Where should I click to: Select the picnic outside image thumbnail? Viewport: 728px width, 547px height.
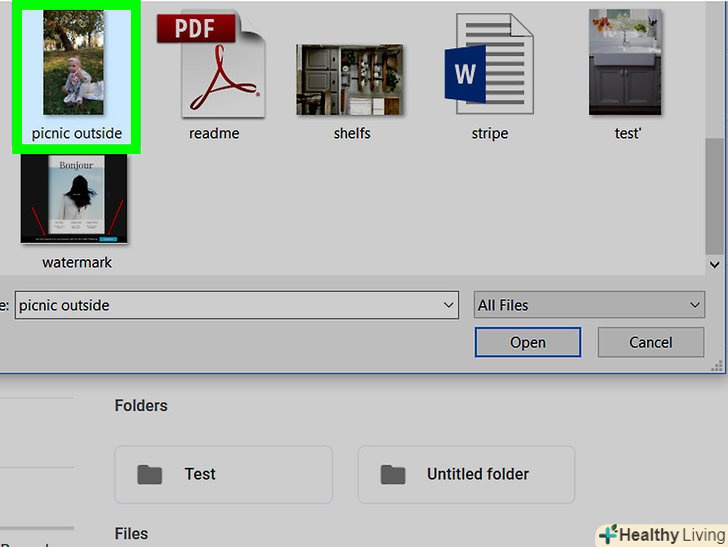[x=73, y=62]
